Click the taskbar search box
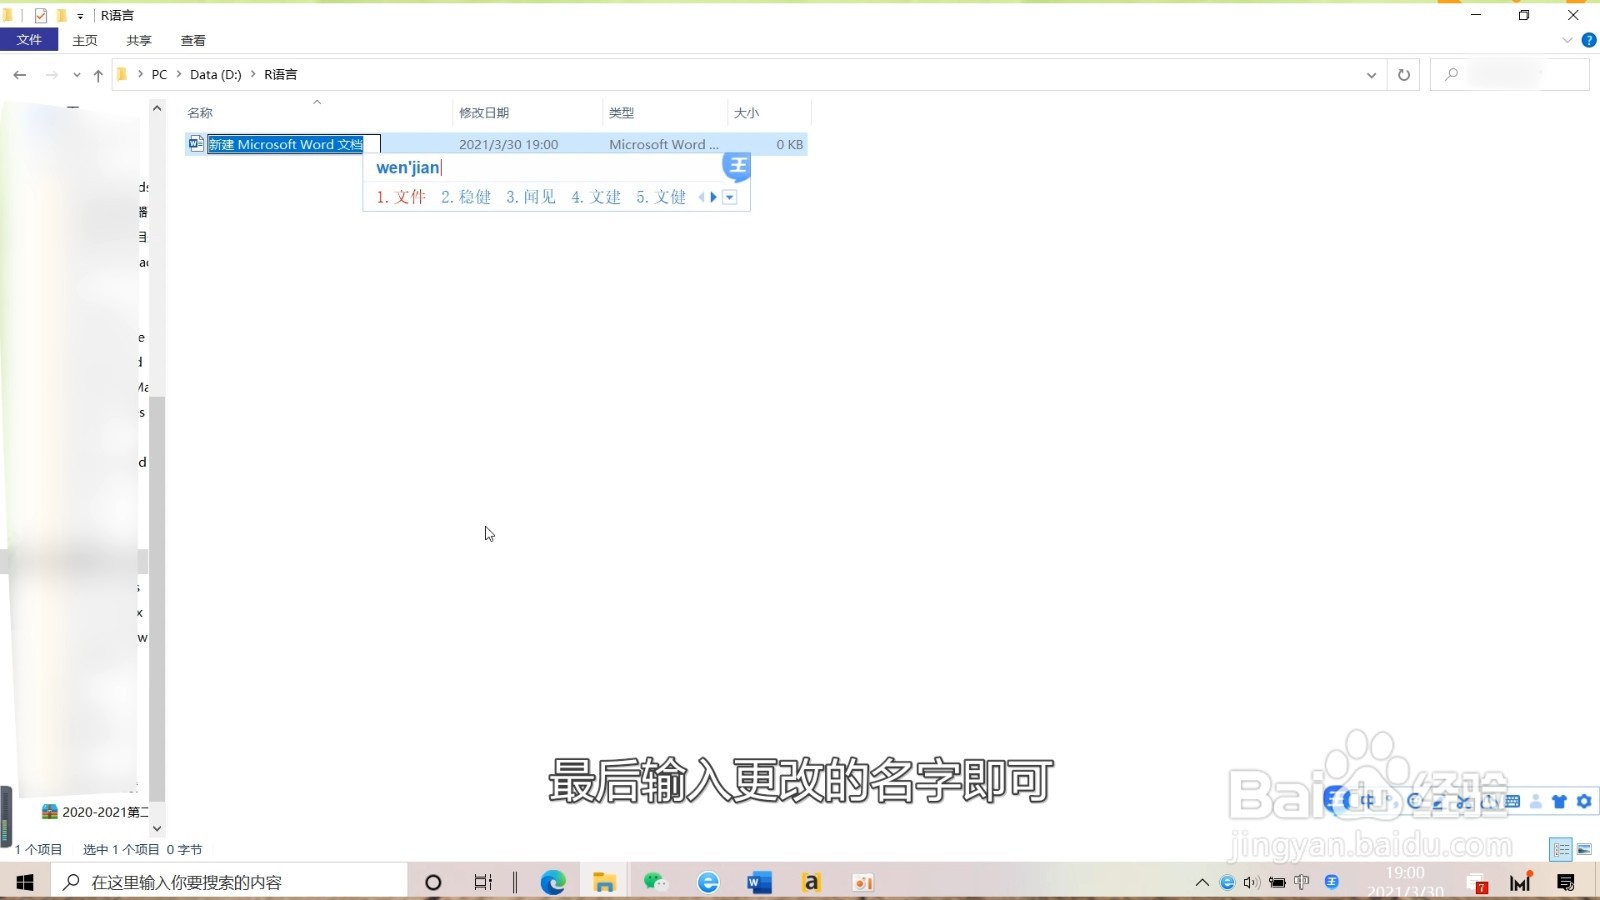The height and width of the screenshot is (900, 1600). click(x=230, y=882)
